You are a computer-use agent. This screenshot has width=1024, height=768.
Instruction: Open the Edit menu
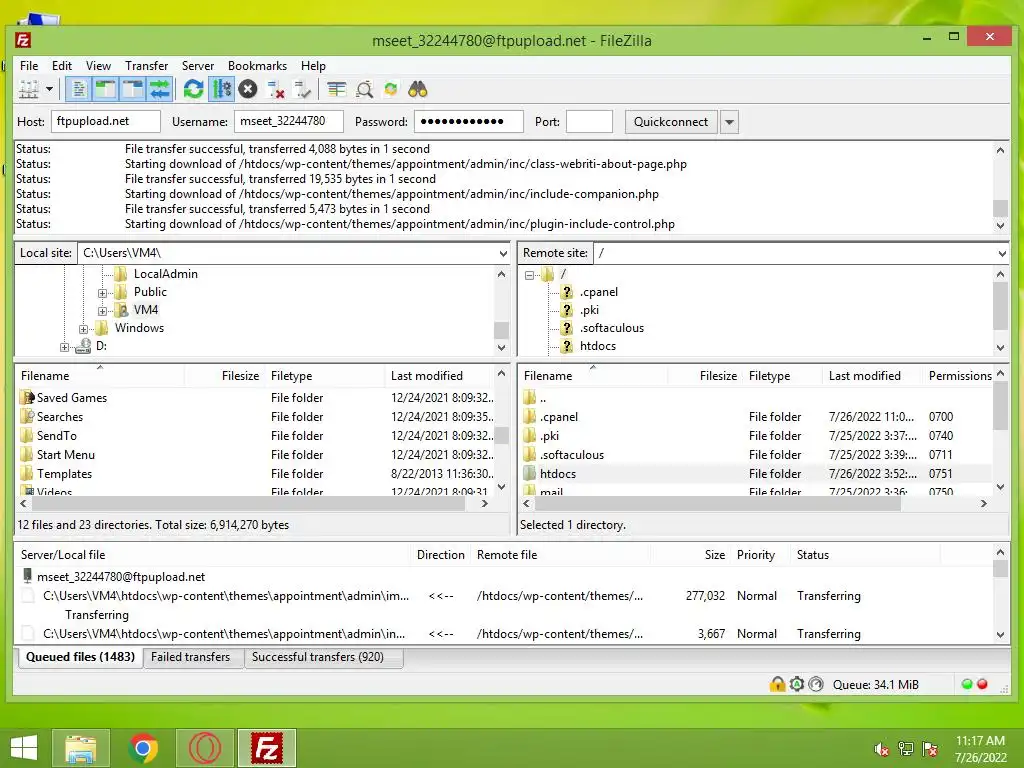pyautogui.click(x=62, y=66)
